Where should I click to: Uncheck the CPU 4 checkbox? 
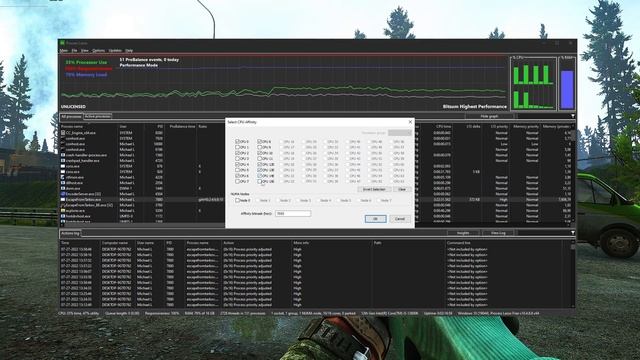237,164
